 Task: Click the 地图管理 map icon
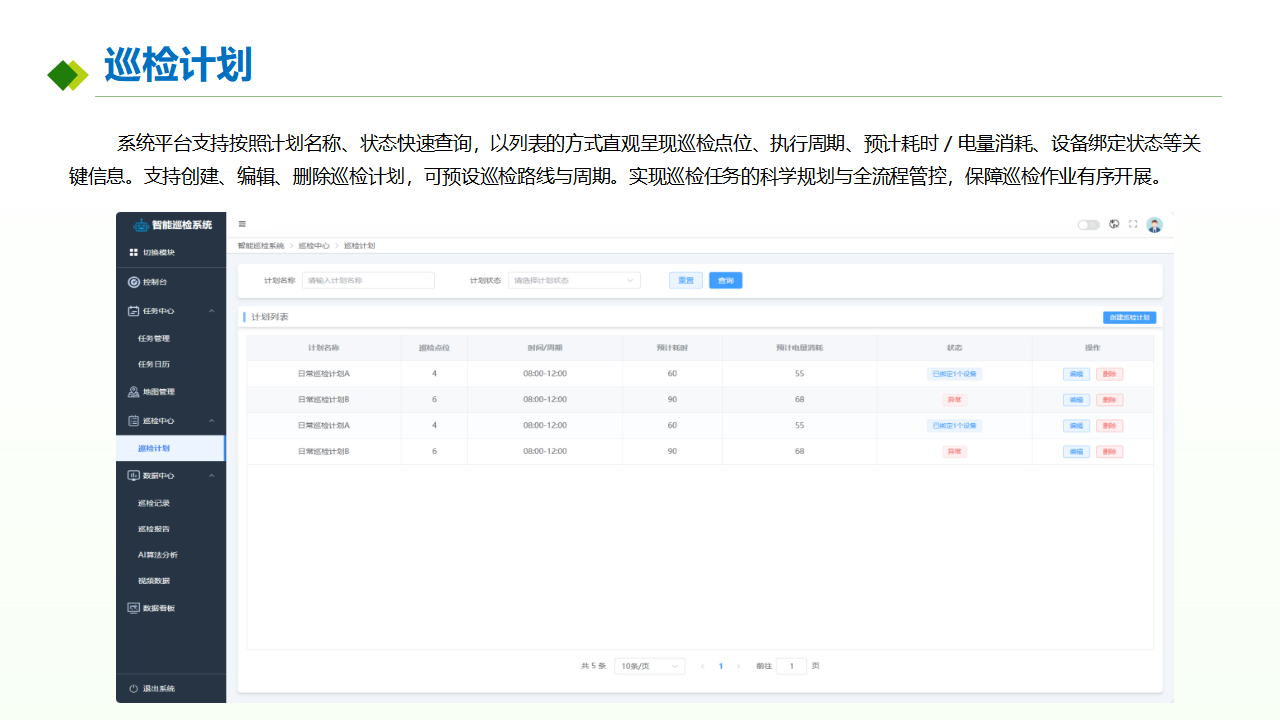point(134,392)
